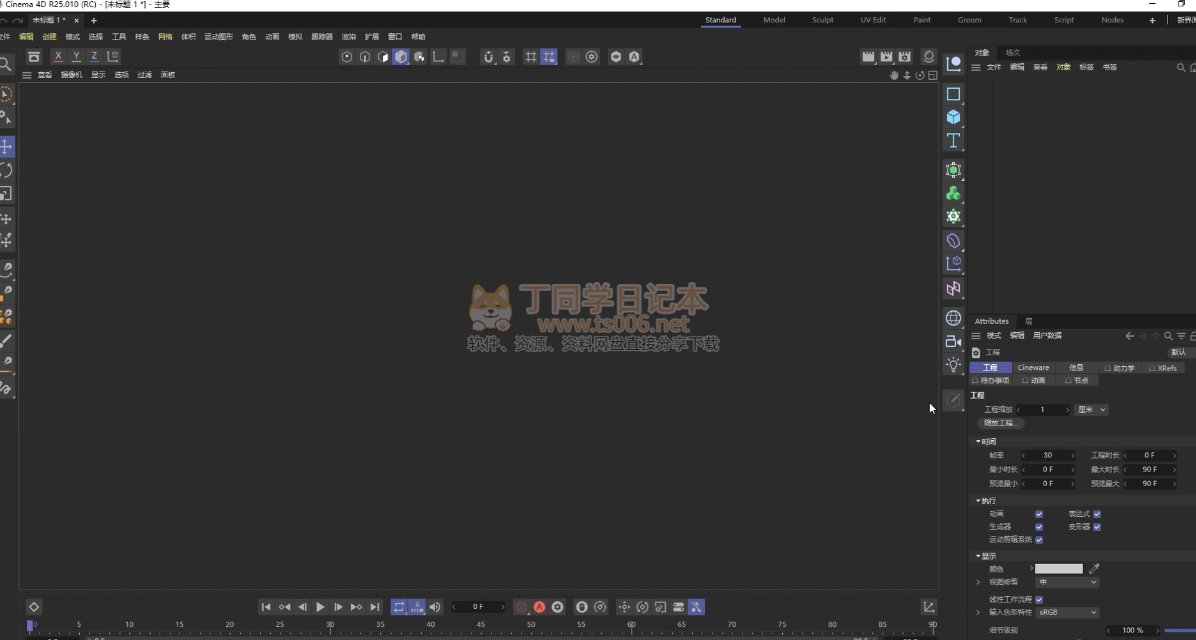
Task: Open the Cineware attributes tab
Action: [1033, 368]
